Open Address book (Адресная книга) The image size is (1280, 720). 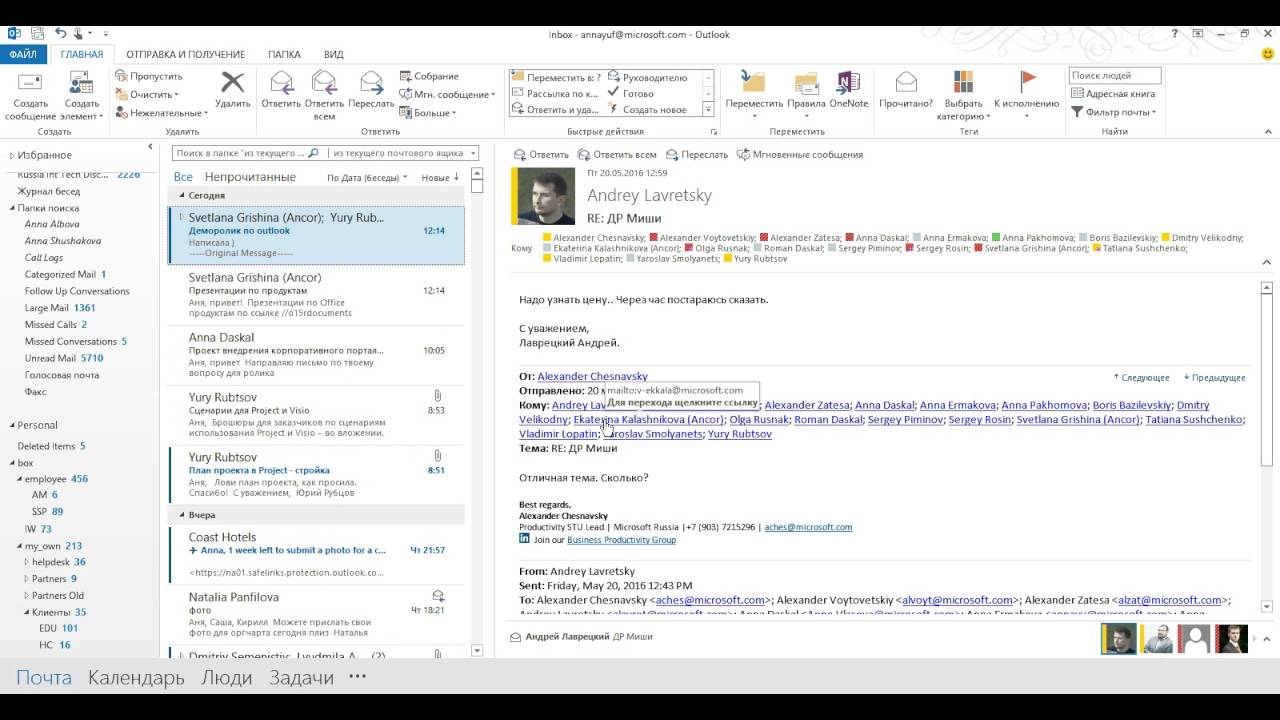click(1112, 94)
